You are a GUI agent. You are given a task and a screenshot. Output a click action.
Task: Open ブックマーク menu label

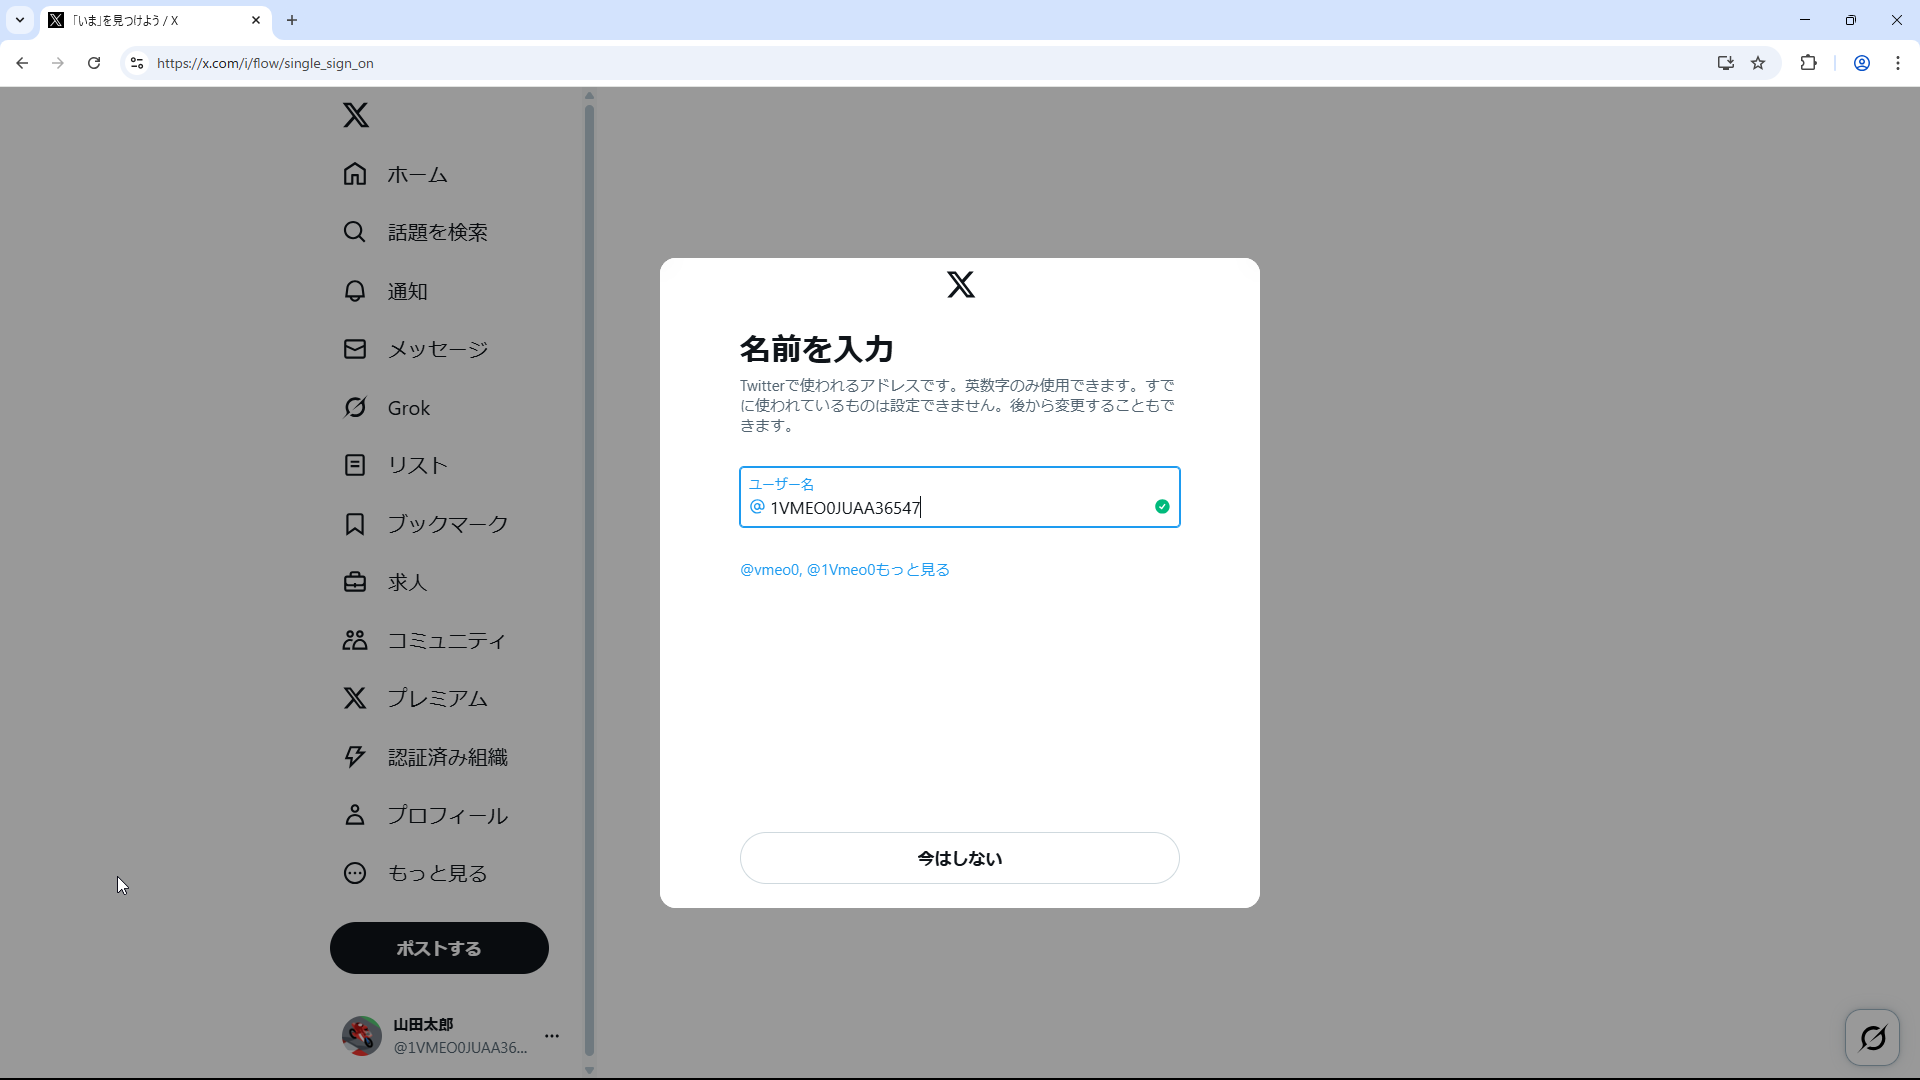click(448, 525)
